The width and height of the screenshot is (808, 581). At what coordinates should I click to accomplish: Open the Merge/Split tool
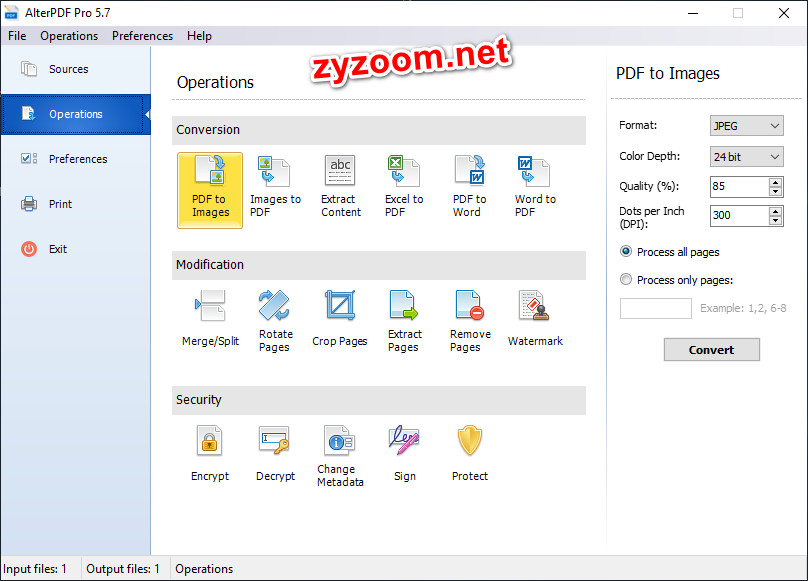click(210, 319)
